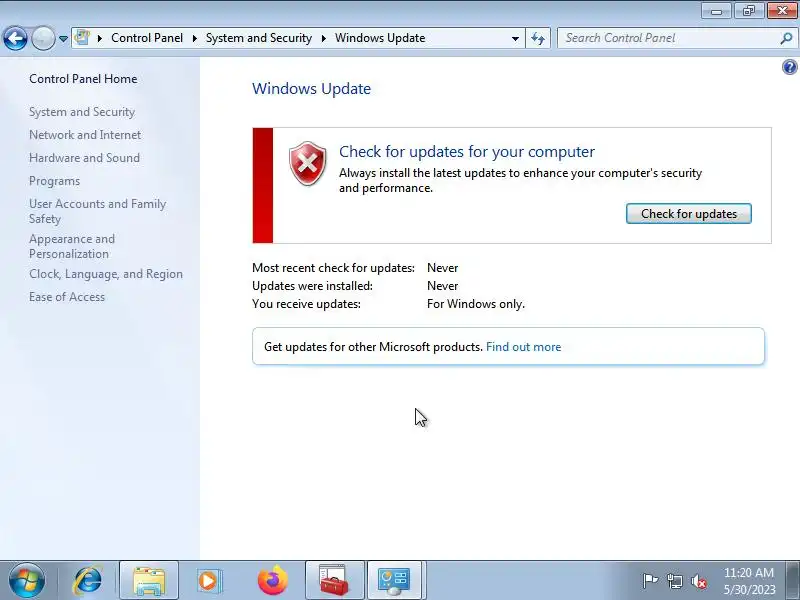
Task: Go back using the blue Back arrow
Action: [x=15, y=38]
